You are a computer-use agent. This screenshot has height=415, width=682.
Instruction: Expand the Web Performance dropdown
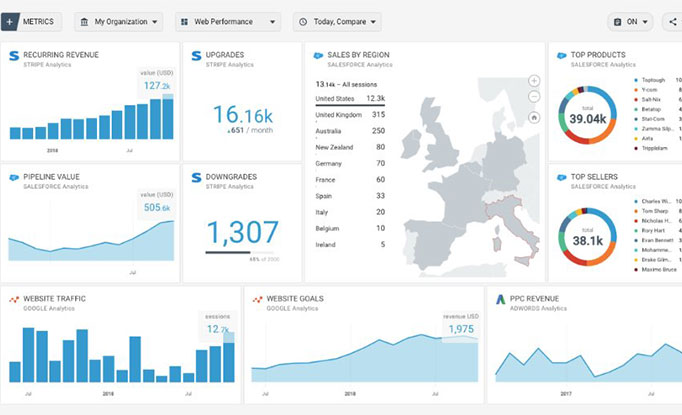pyautogui.click(x=229, y=21)
